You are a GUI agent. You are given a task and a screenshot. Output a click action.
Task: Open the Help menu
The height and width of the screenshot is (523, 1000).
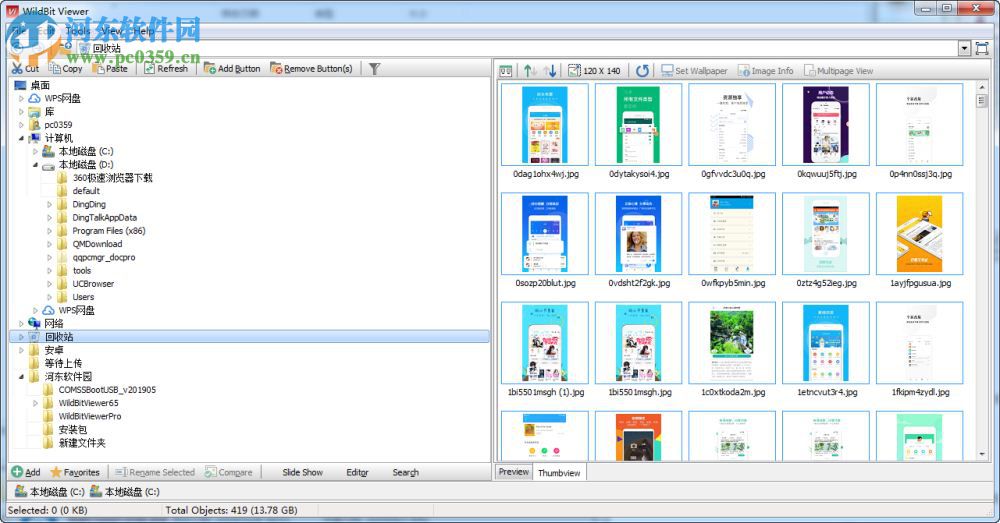pyautogui.click(x=143, y=30)
